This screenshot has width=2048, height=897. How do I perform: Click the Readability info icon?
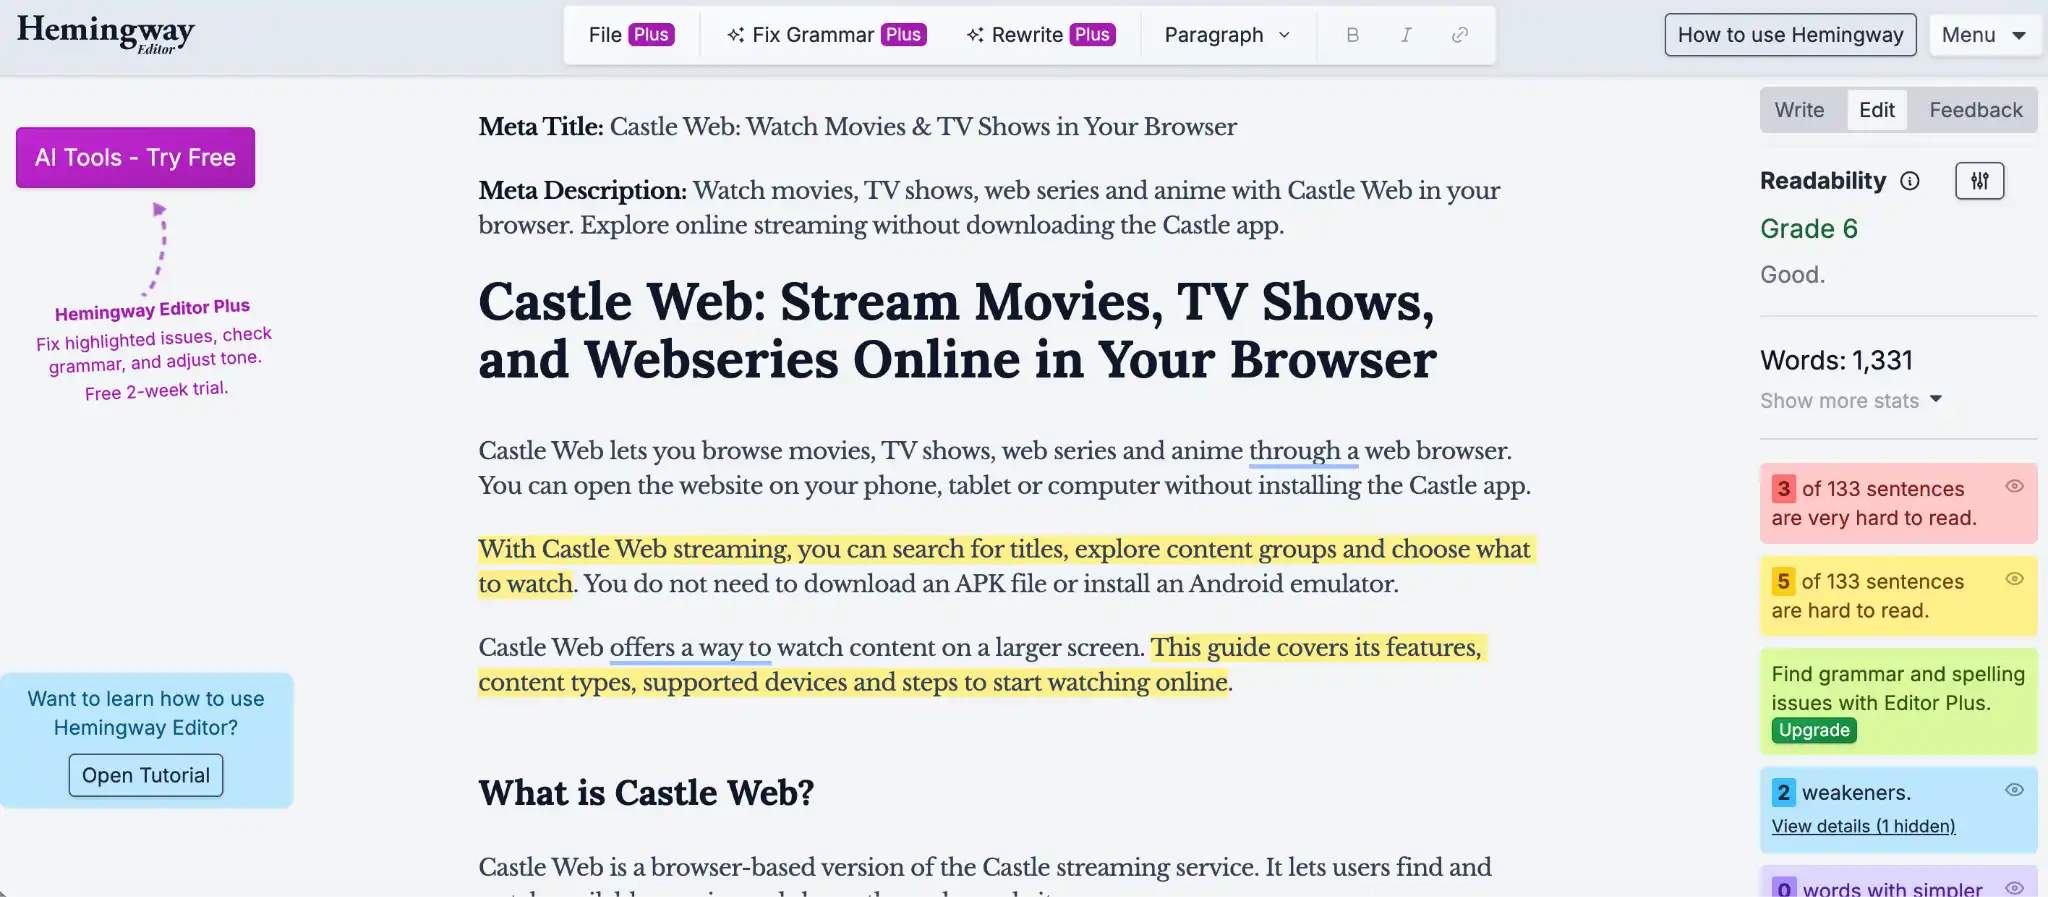(x=1910, y=181)
